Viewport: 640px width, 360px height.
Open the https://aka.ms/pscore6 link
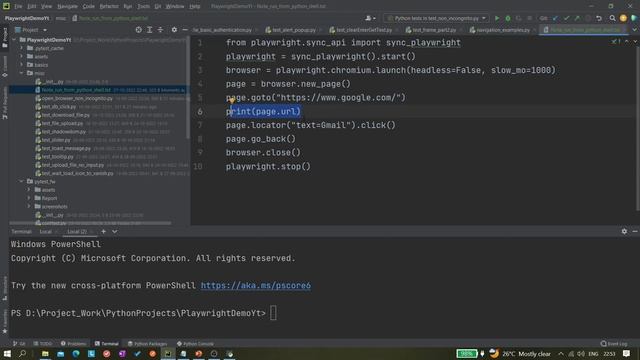click(x=256, y=285)
